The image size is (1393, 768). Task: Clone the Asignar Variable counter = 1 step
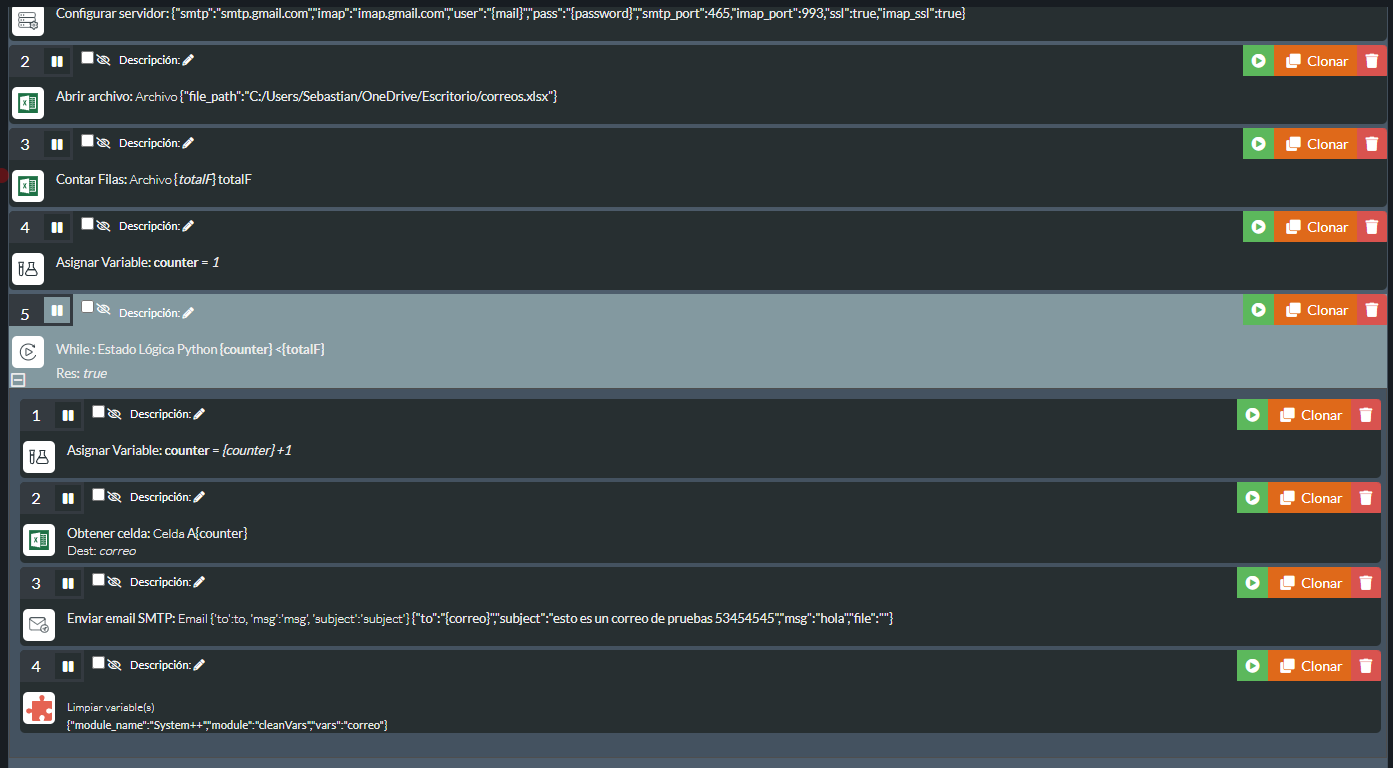(1316, 227)
